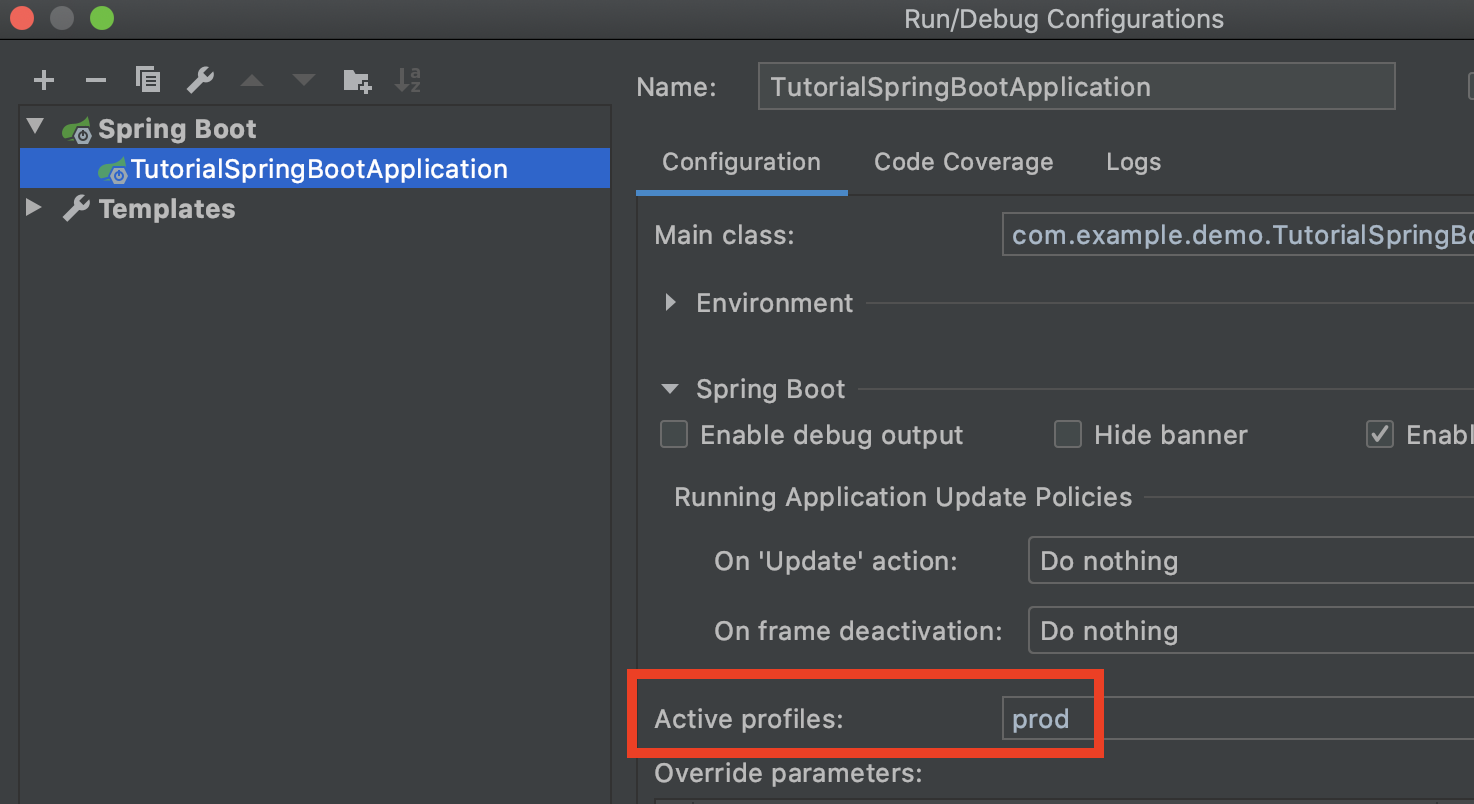1474x804 pixels.
Task: Click the Sort Configurations alphabetically icon
Action: tap(408, 81)
